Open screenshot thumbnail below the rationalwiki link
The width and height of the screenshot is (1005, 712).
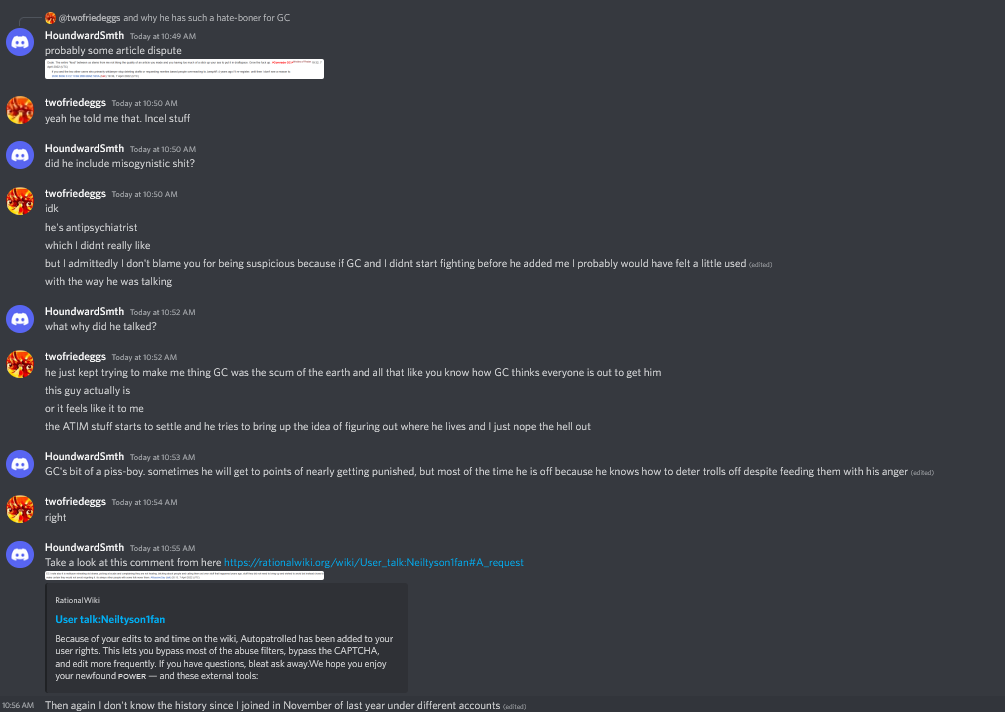point(184,575)
